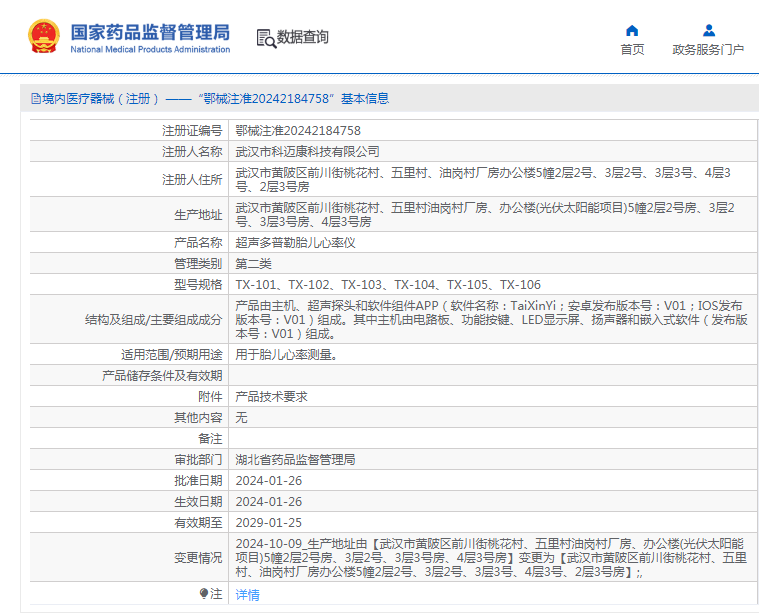
Task: Select the 数据查询 menu label
Action: [303, 37]
